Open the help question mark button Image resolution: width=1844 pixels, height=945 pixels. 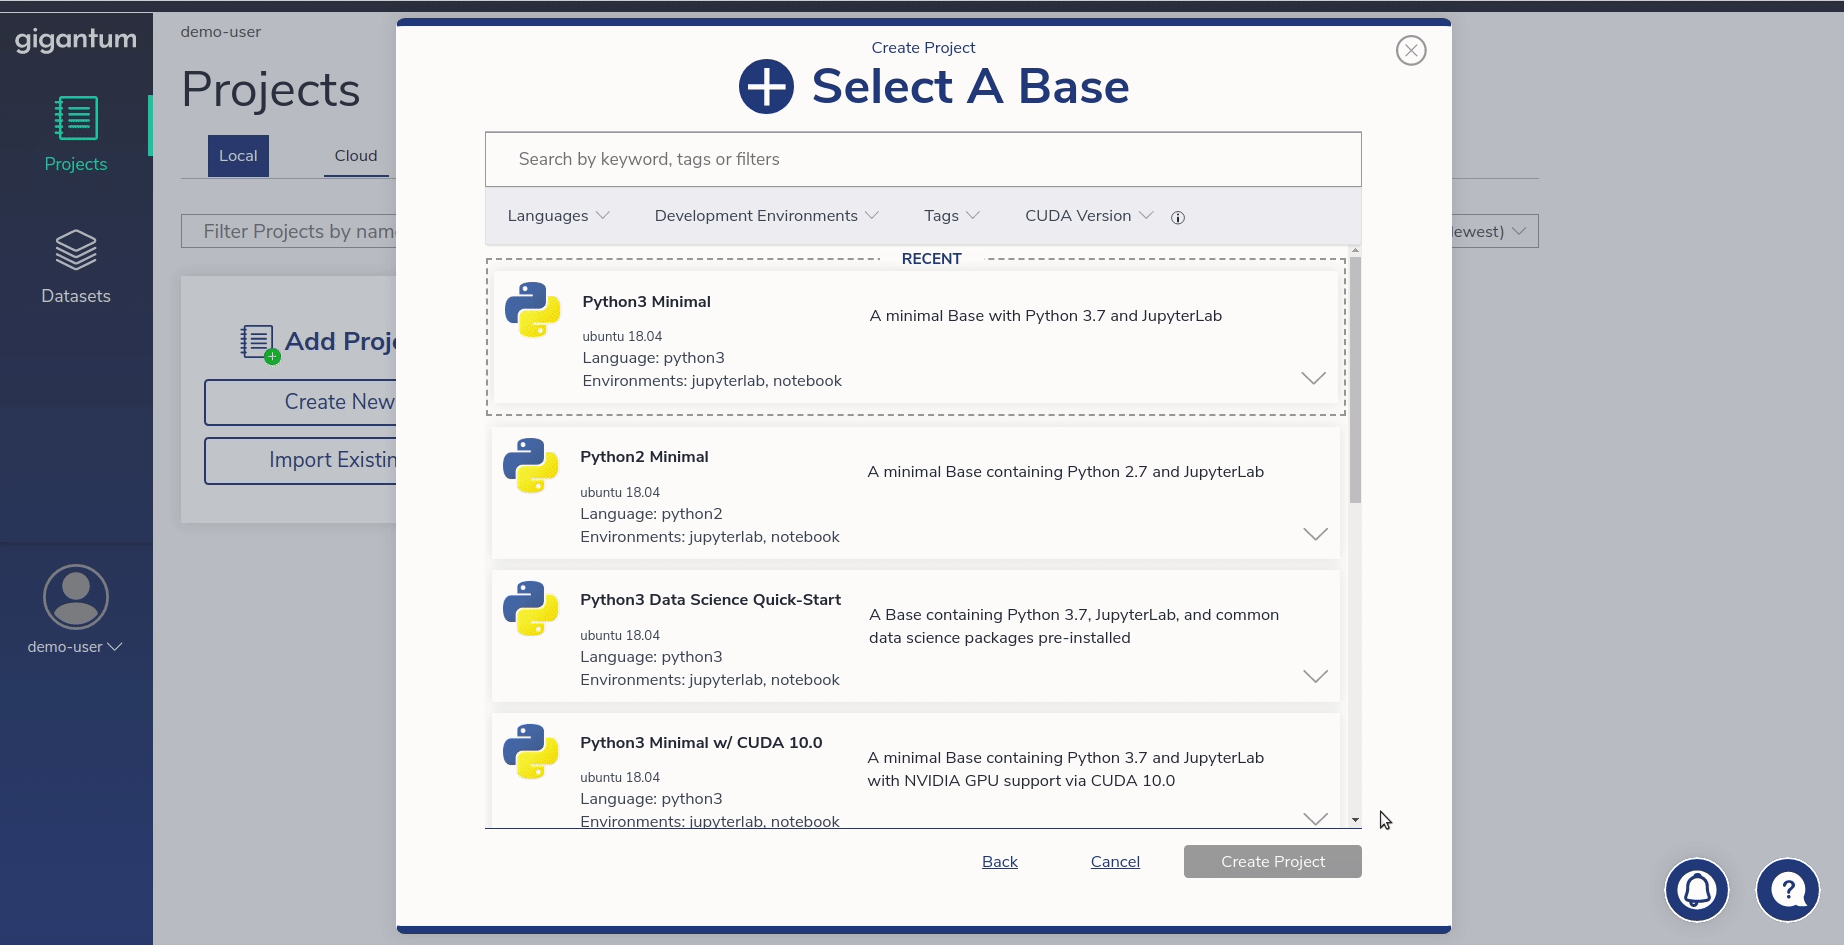(1788, 890)
